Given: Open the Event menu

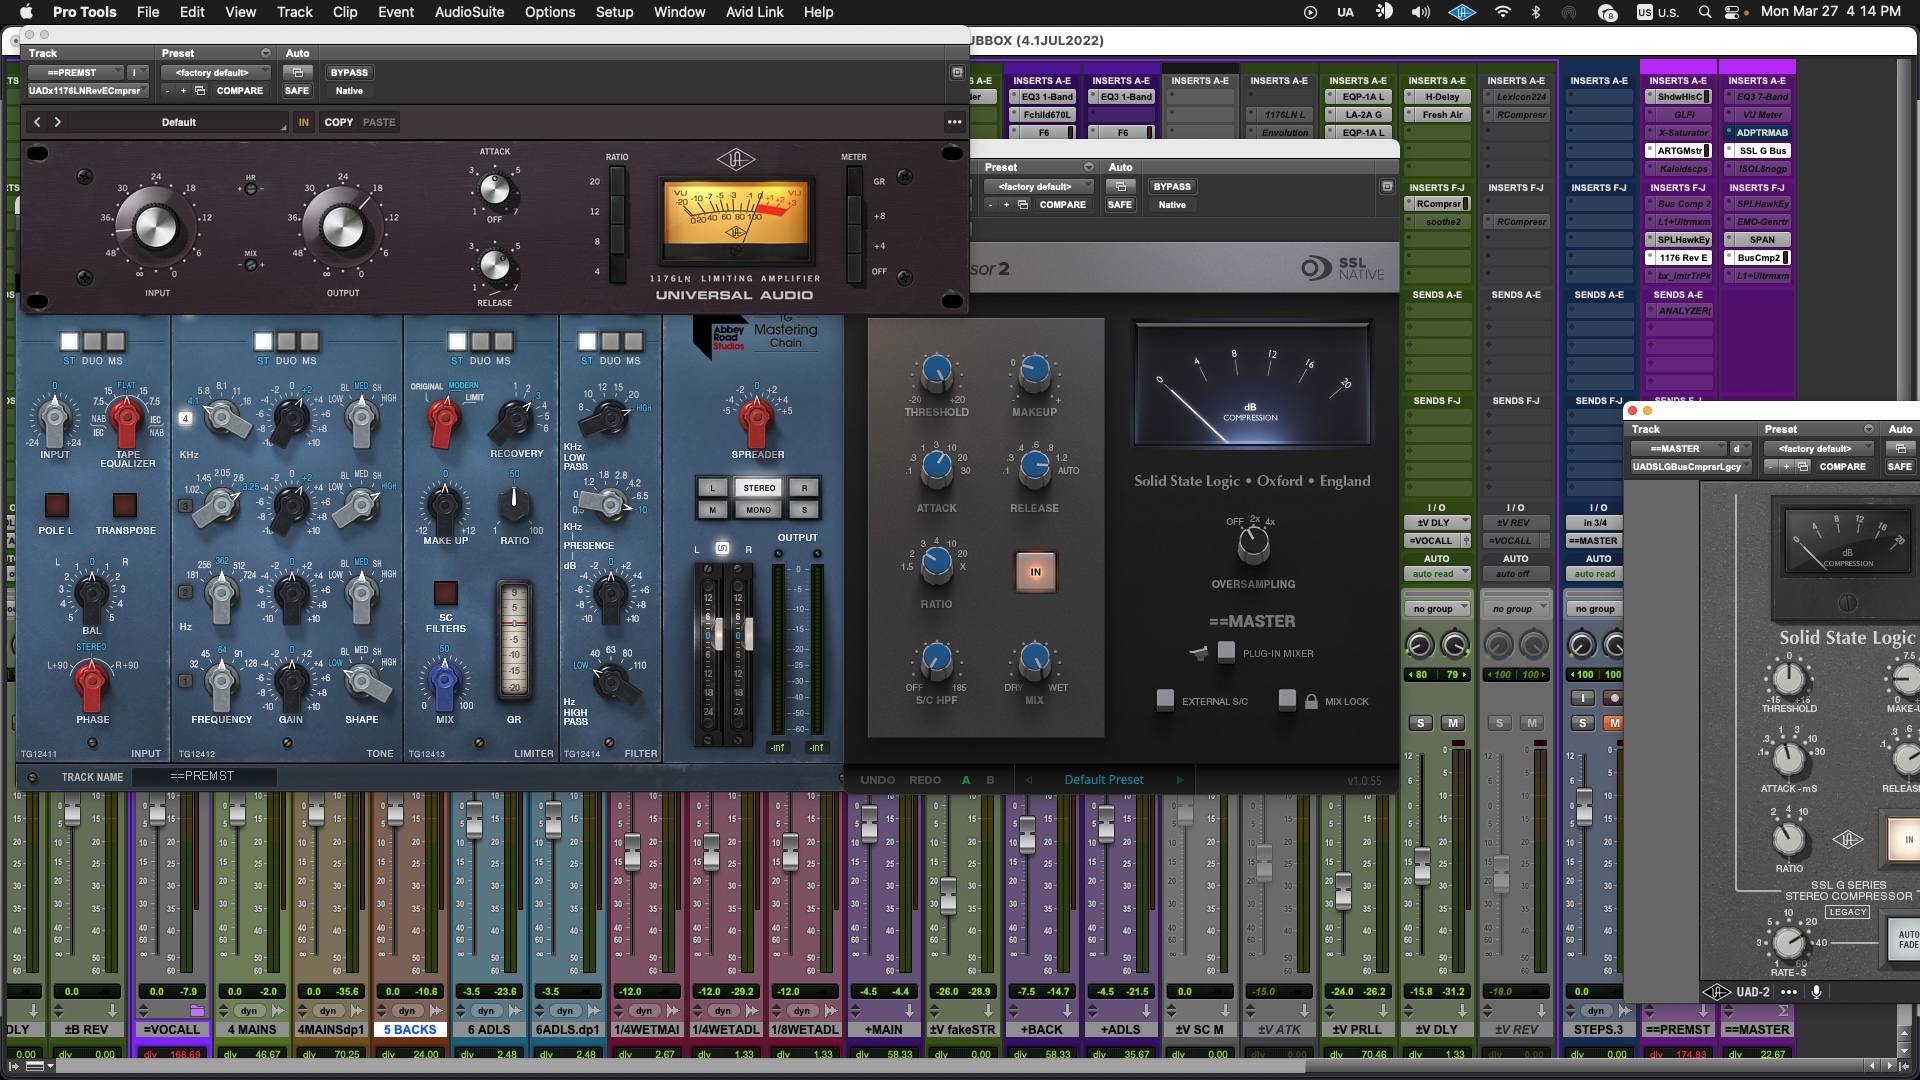Looking at the screenshot, I should [x=396, y=12].
